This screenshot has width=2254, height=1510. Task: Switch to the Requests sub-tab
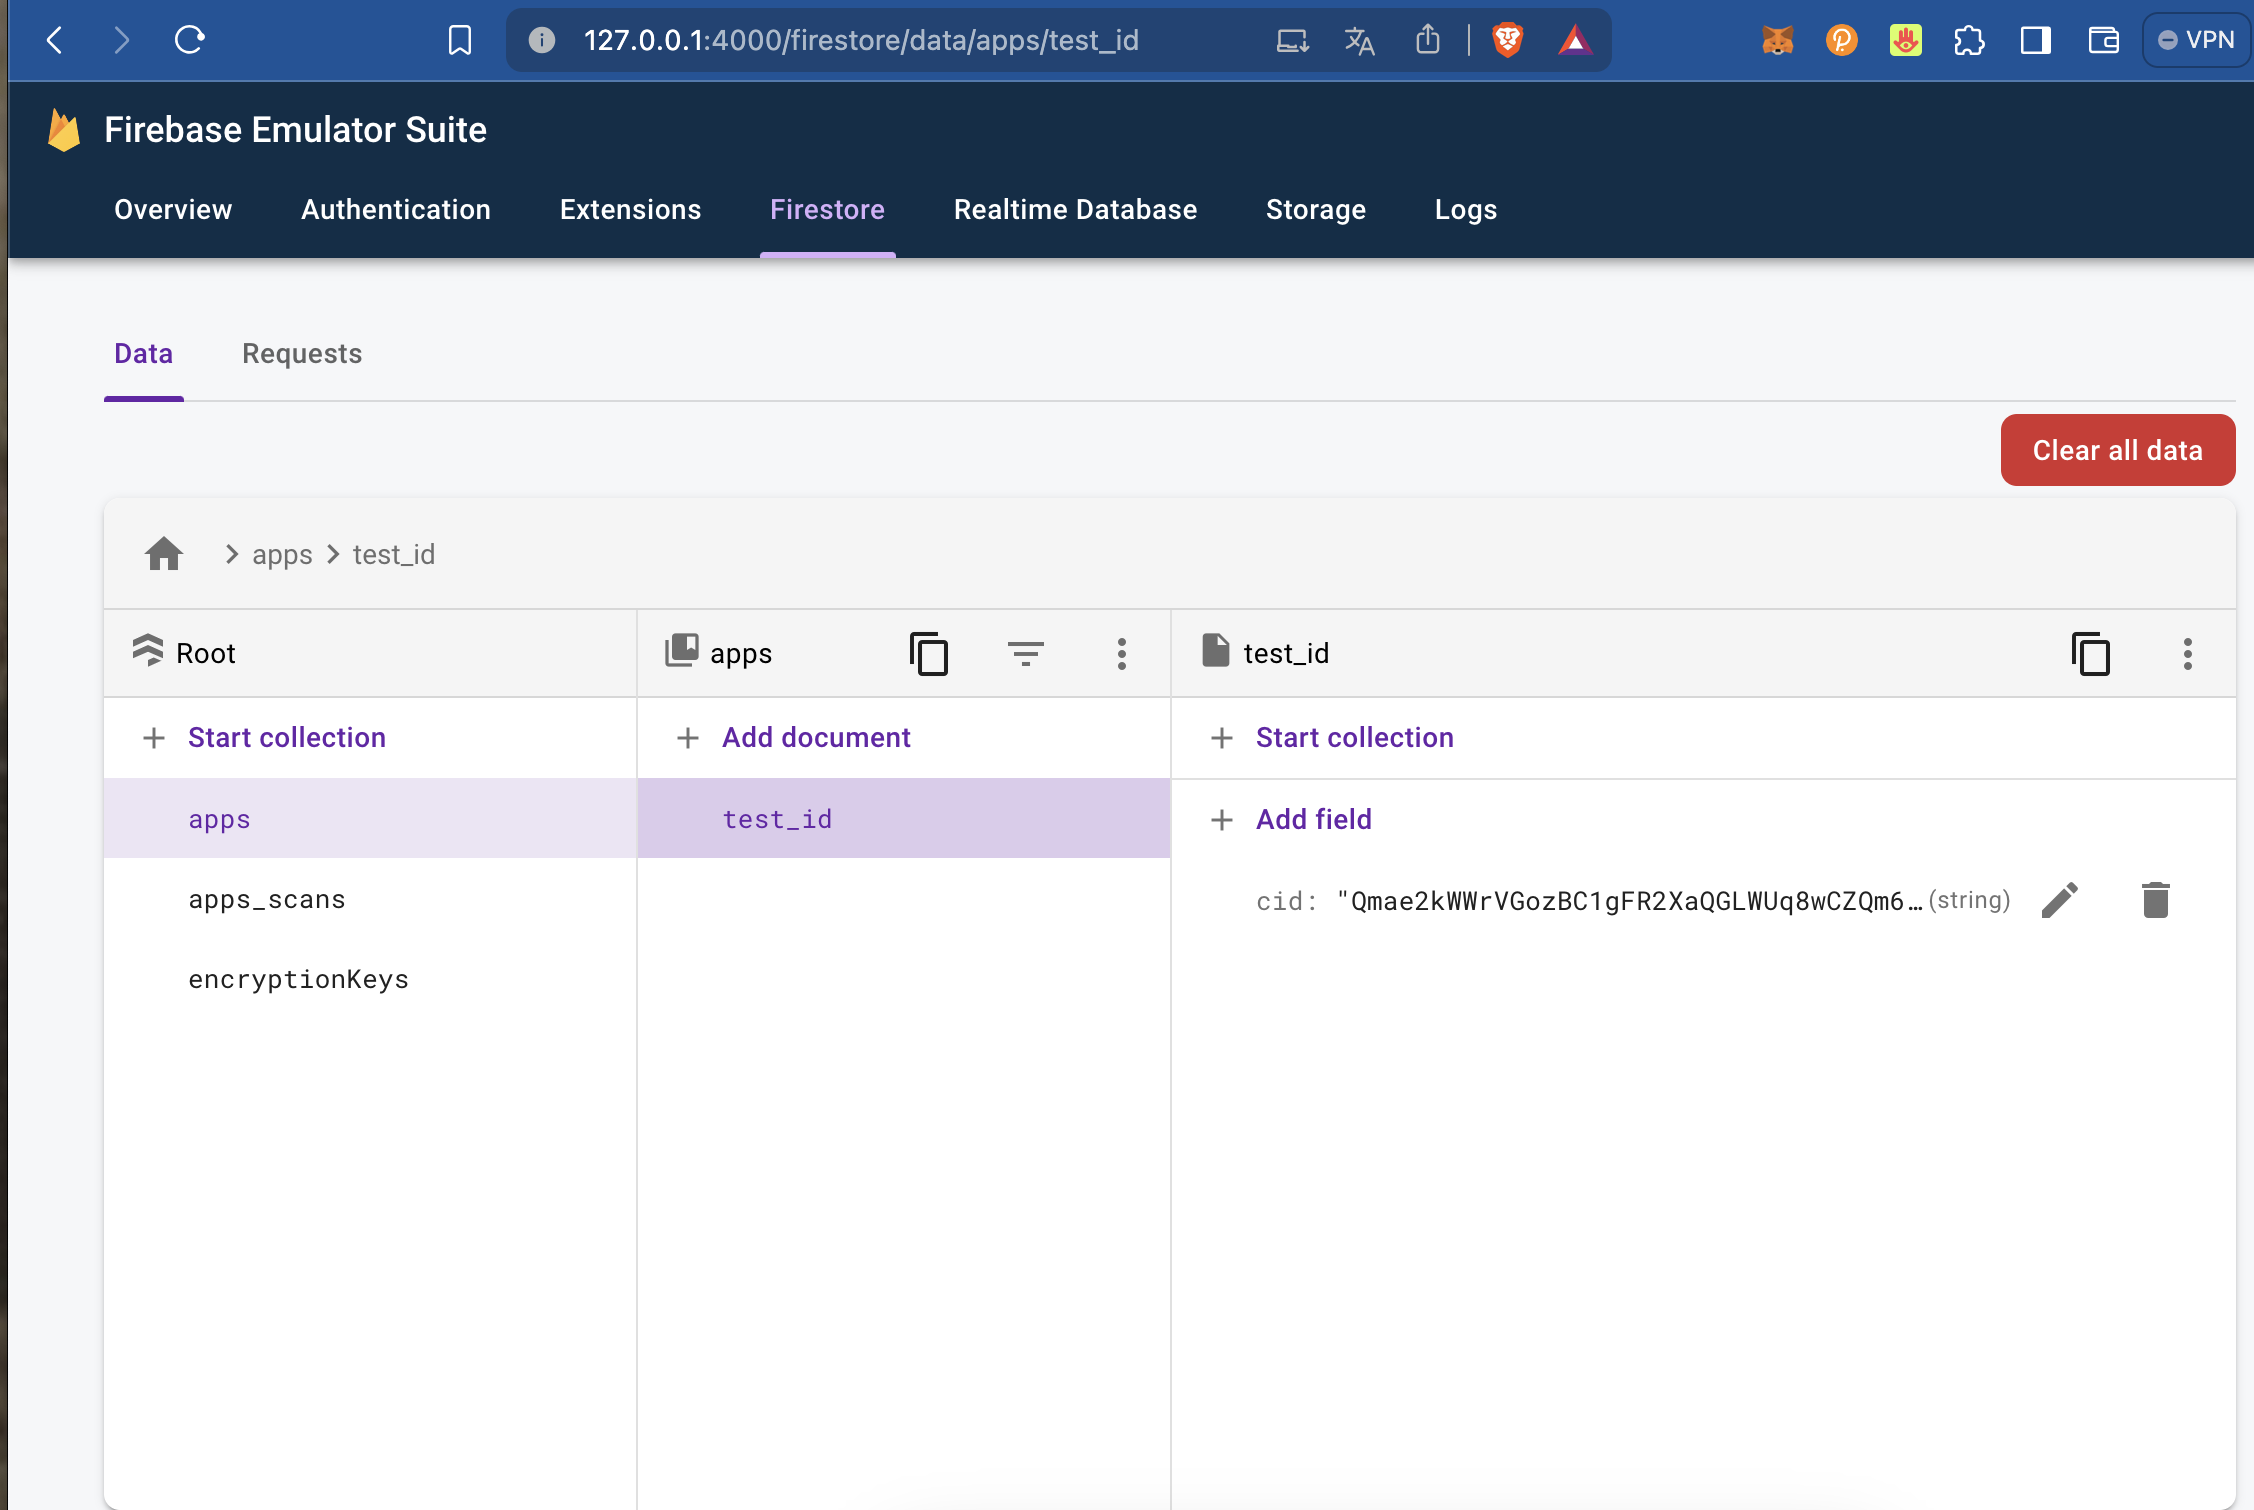coord(302,354)
